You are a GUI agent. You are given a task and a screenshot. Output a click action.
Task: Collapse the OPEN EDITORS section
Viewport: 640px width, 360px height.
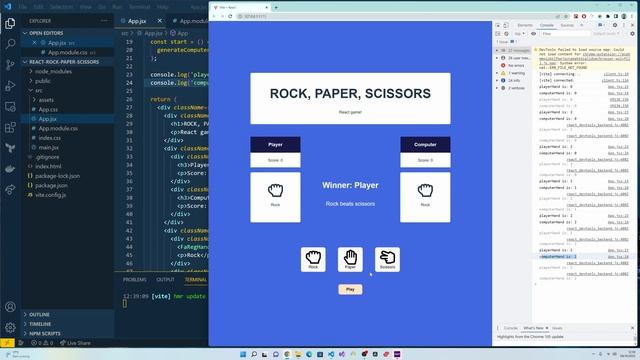pos(67,33)
